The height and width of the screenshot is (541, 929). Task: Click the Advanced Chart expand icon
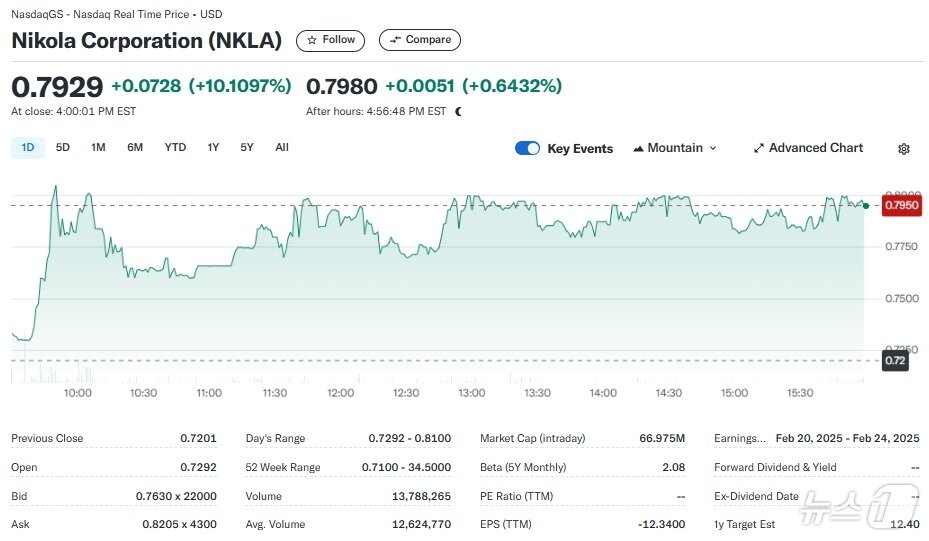coord(759,148)
